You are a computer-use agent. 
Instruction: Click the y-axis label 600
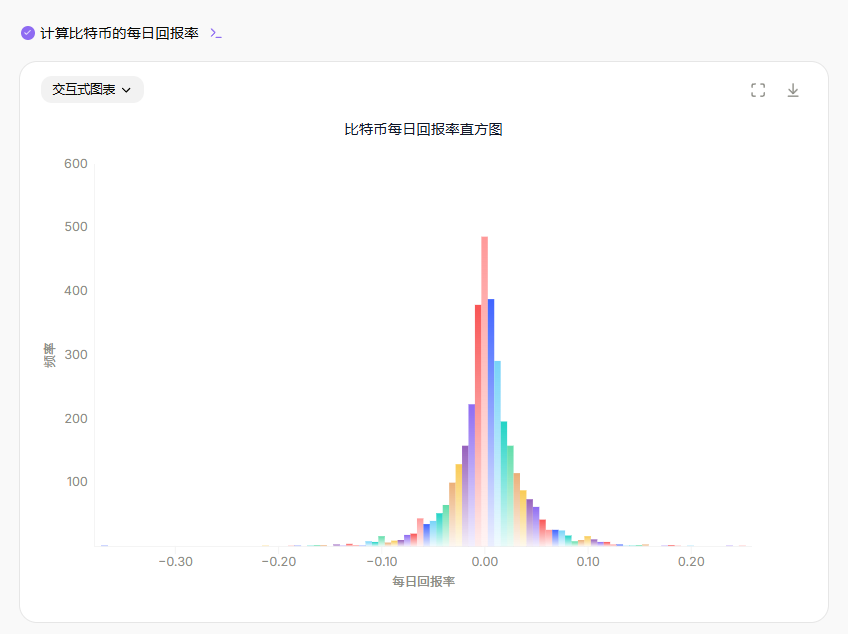pyautogui.click(x=76, y=164)
